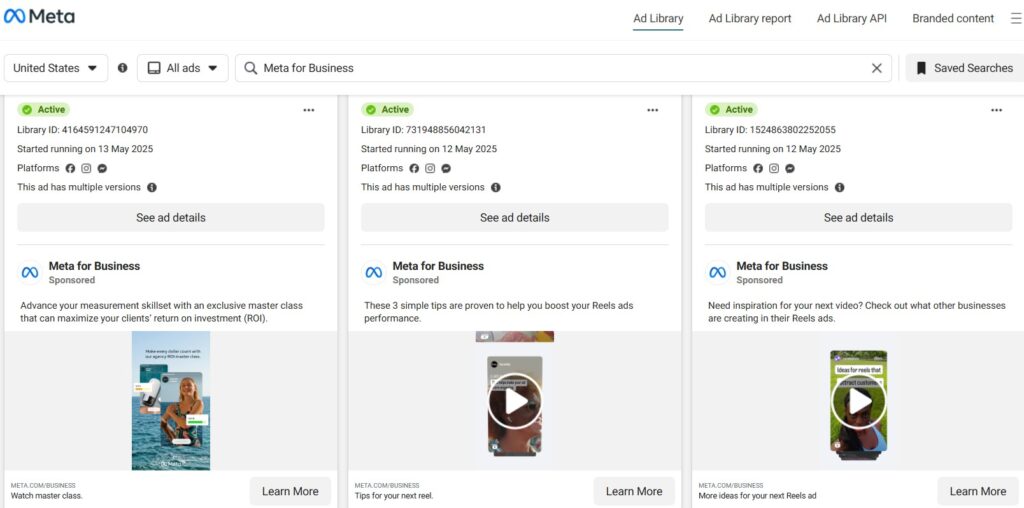Open Saved Searches
The image size is (1024, 508).
[965, 68]
